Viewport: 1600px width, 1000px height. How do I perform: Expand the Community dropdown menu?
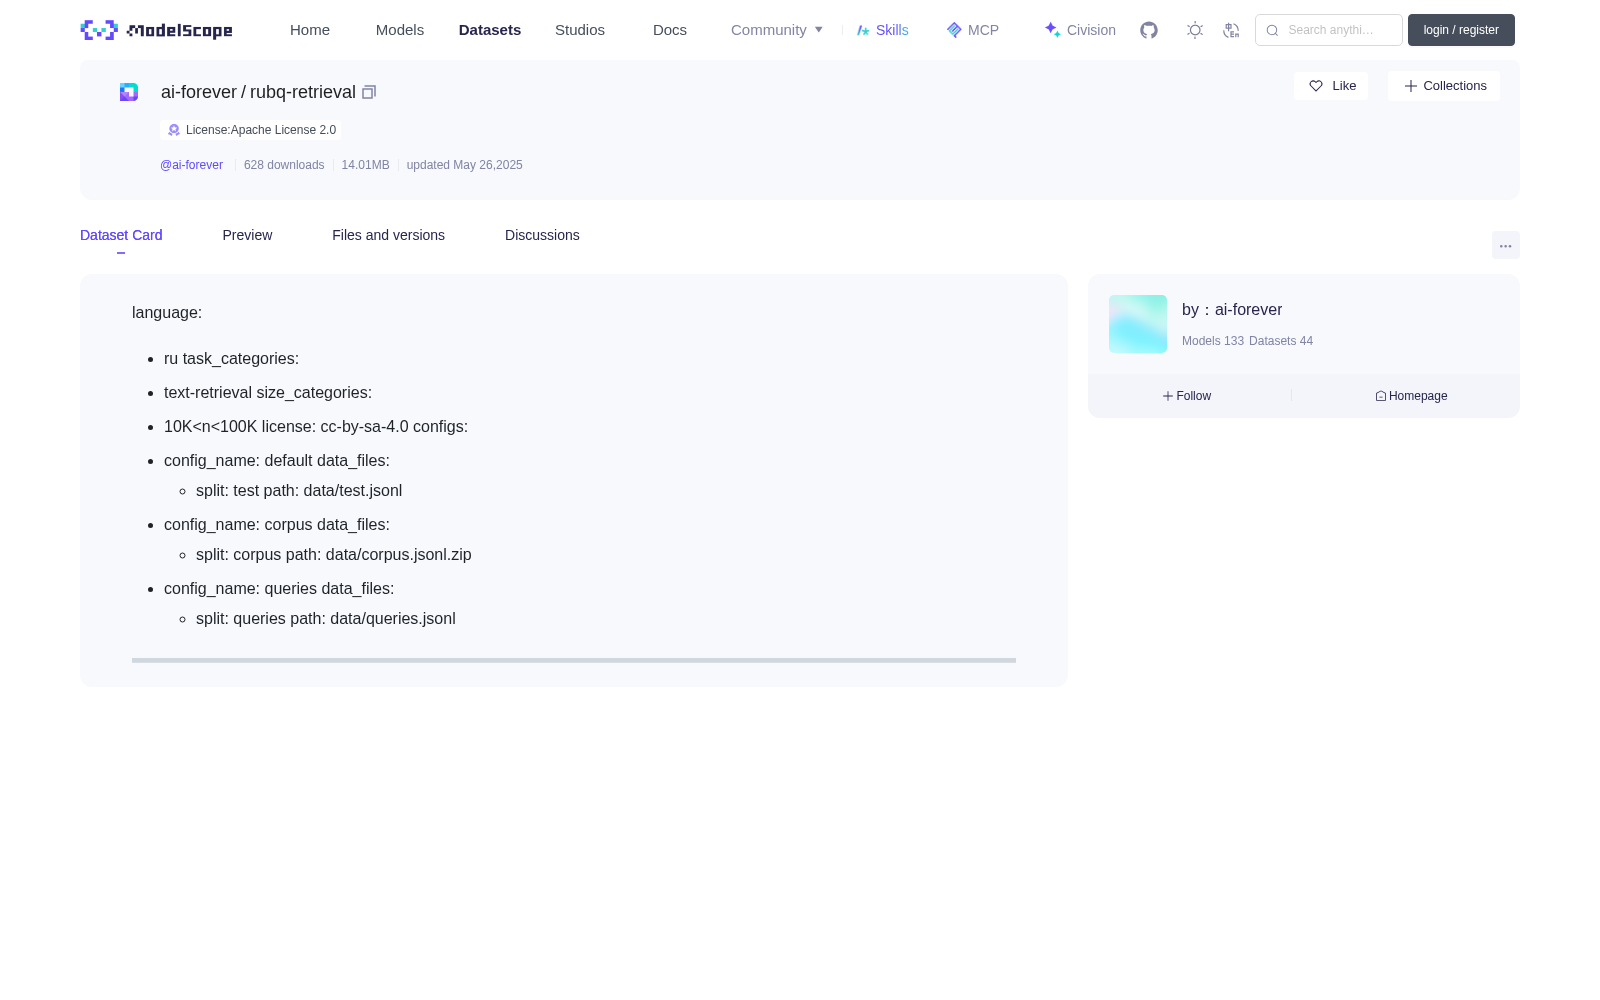click(777, 30)
